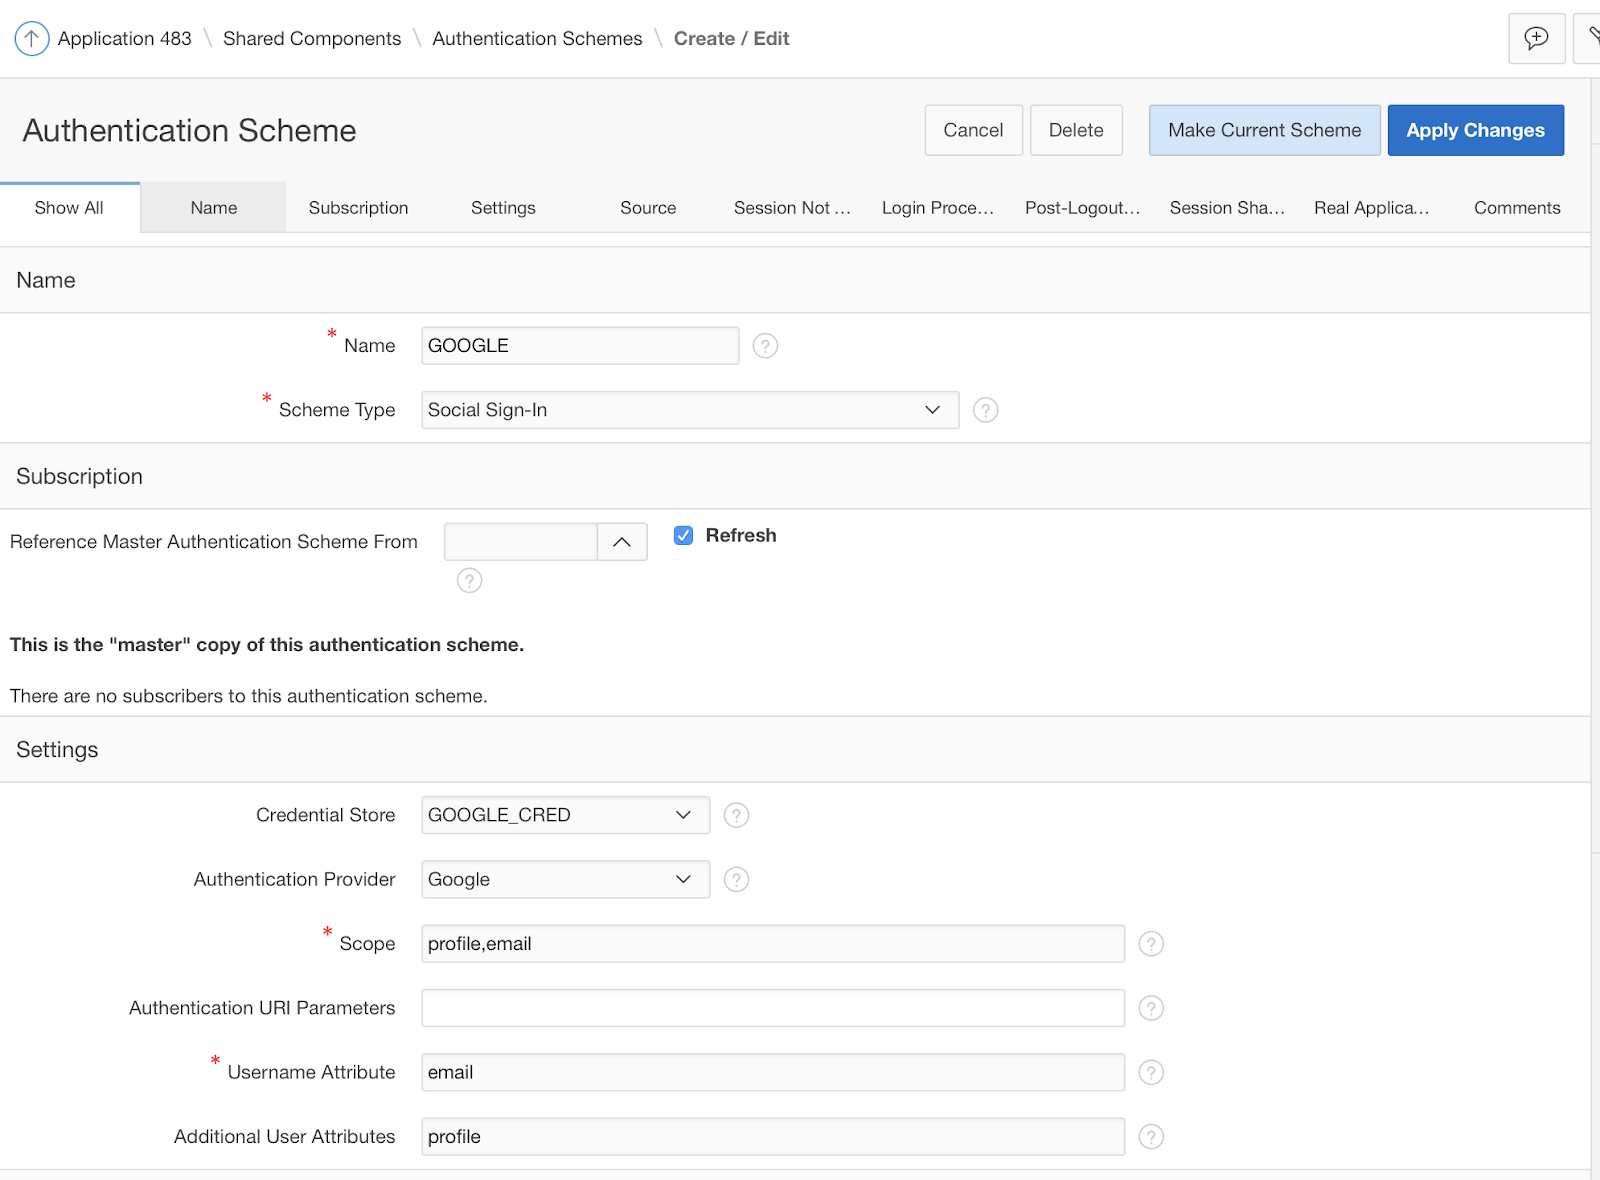Open help for Credential Store
Viewport: 1600px width, 1180px height.
coord(736,815)
